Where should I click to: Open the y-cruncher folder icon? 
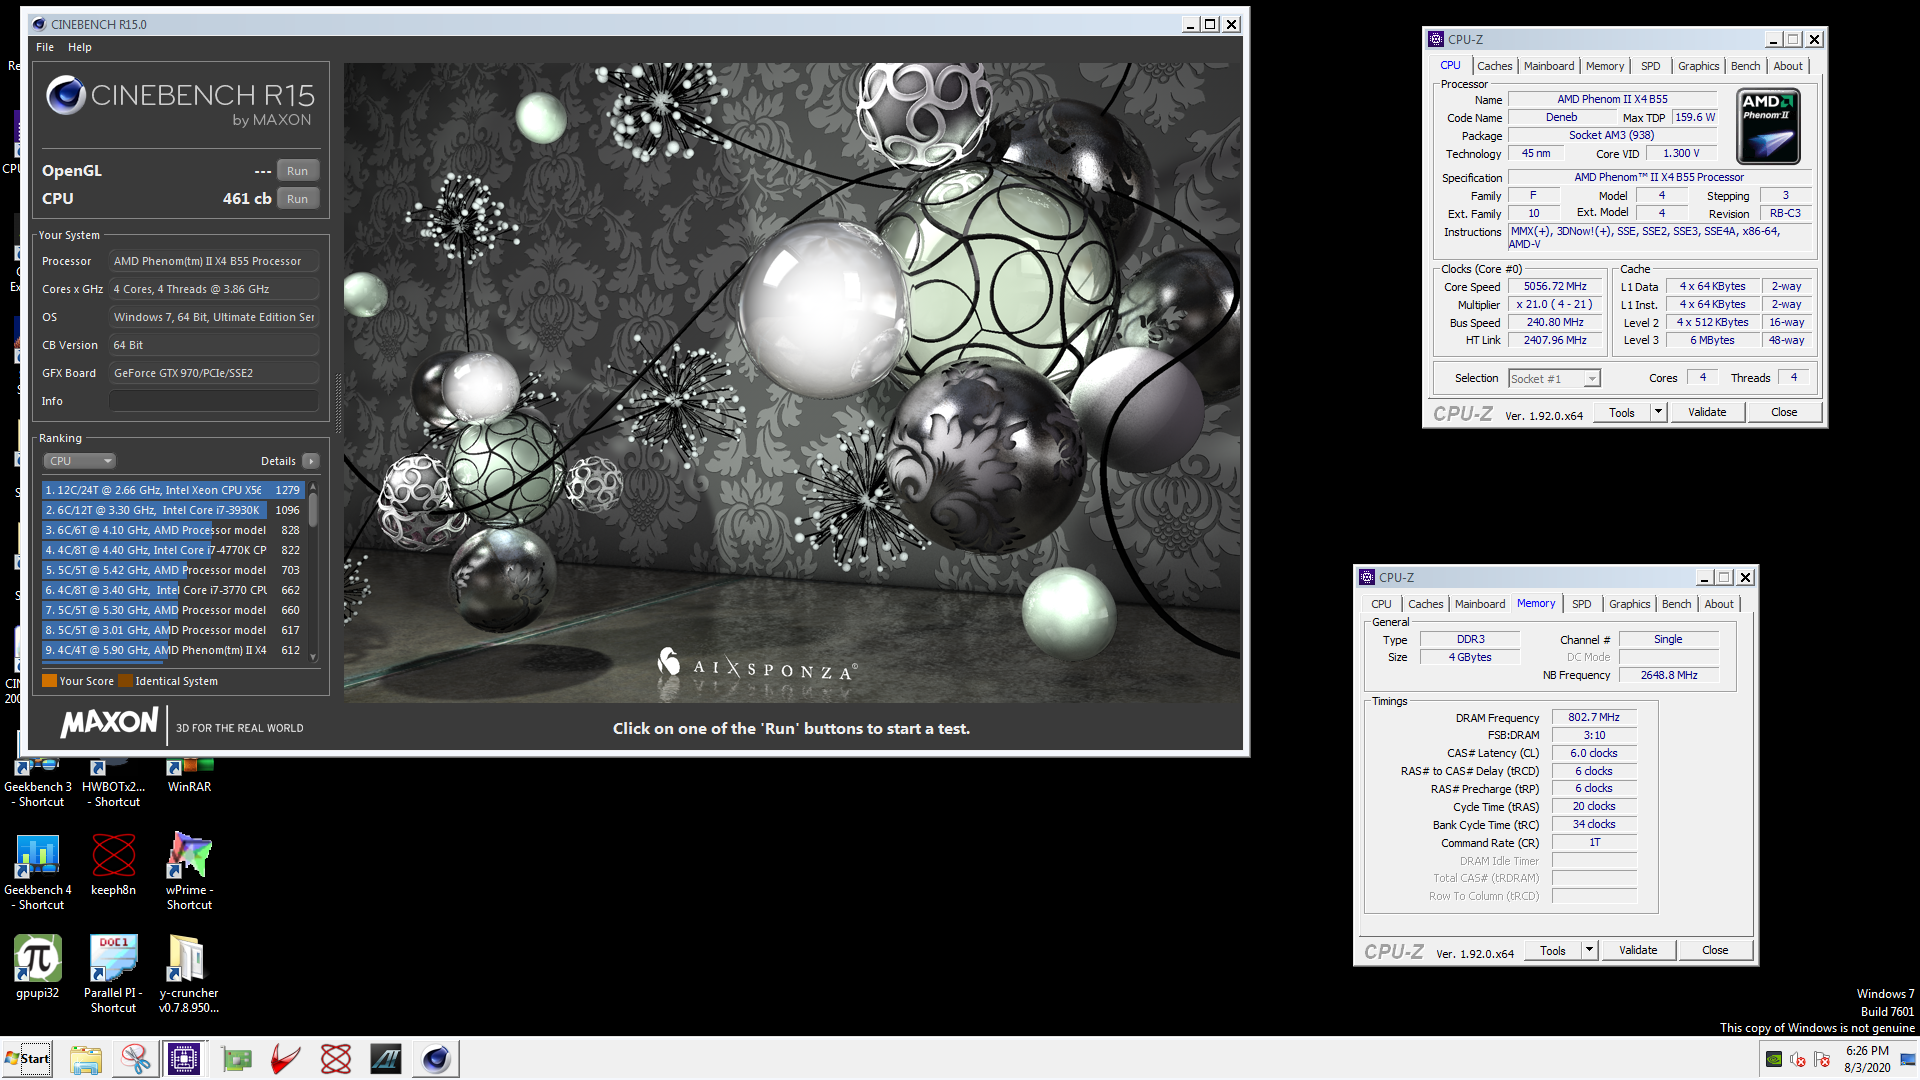[x=189, y=975]
